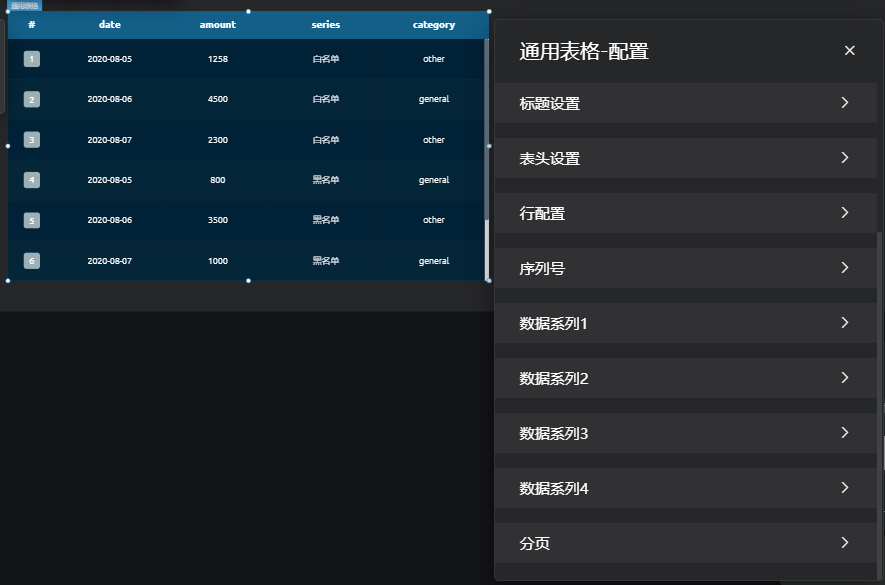Open 数据系列2 configuration
Screen dimensions: 885x585
point(685,378)
